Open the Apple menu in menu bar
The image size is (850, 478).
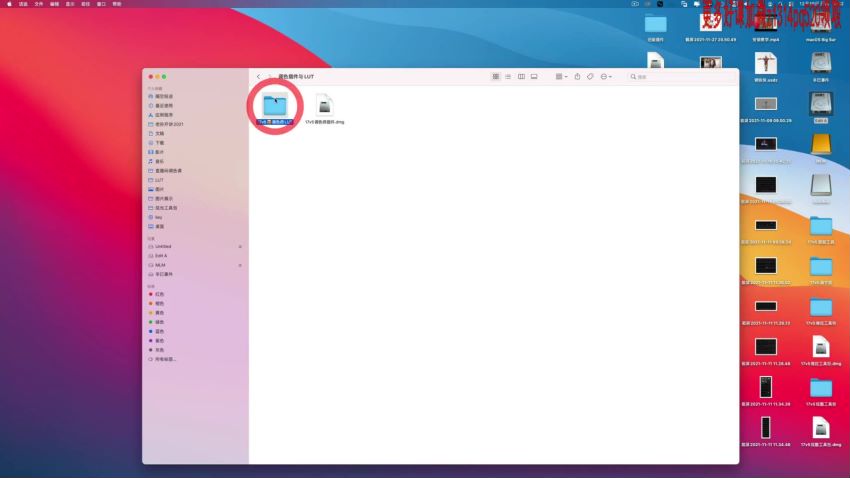pos(7,4)
